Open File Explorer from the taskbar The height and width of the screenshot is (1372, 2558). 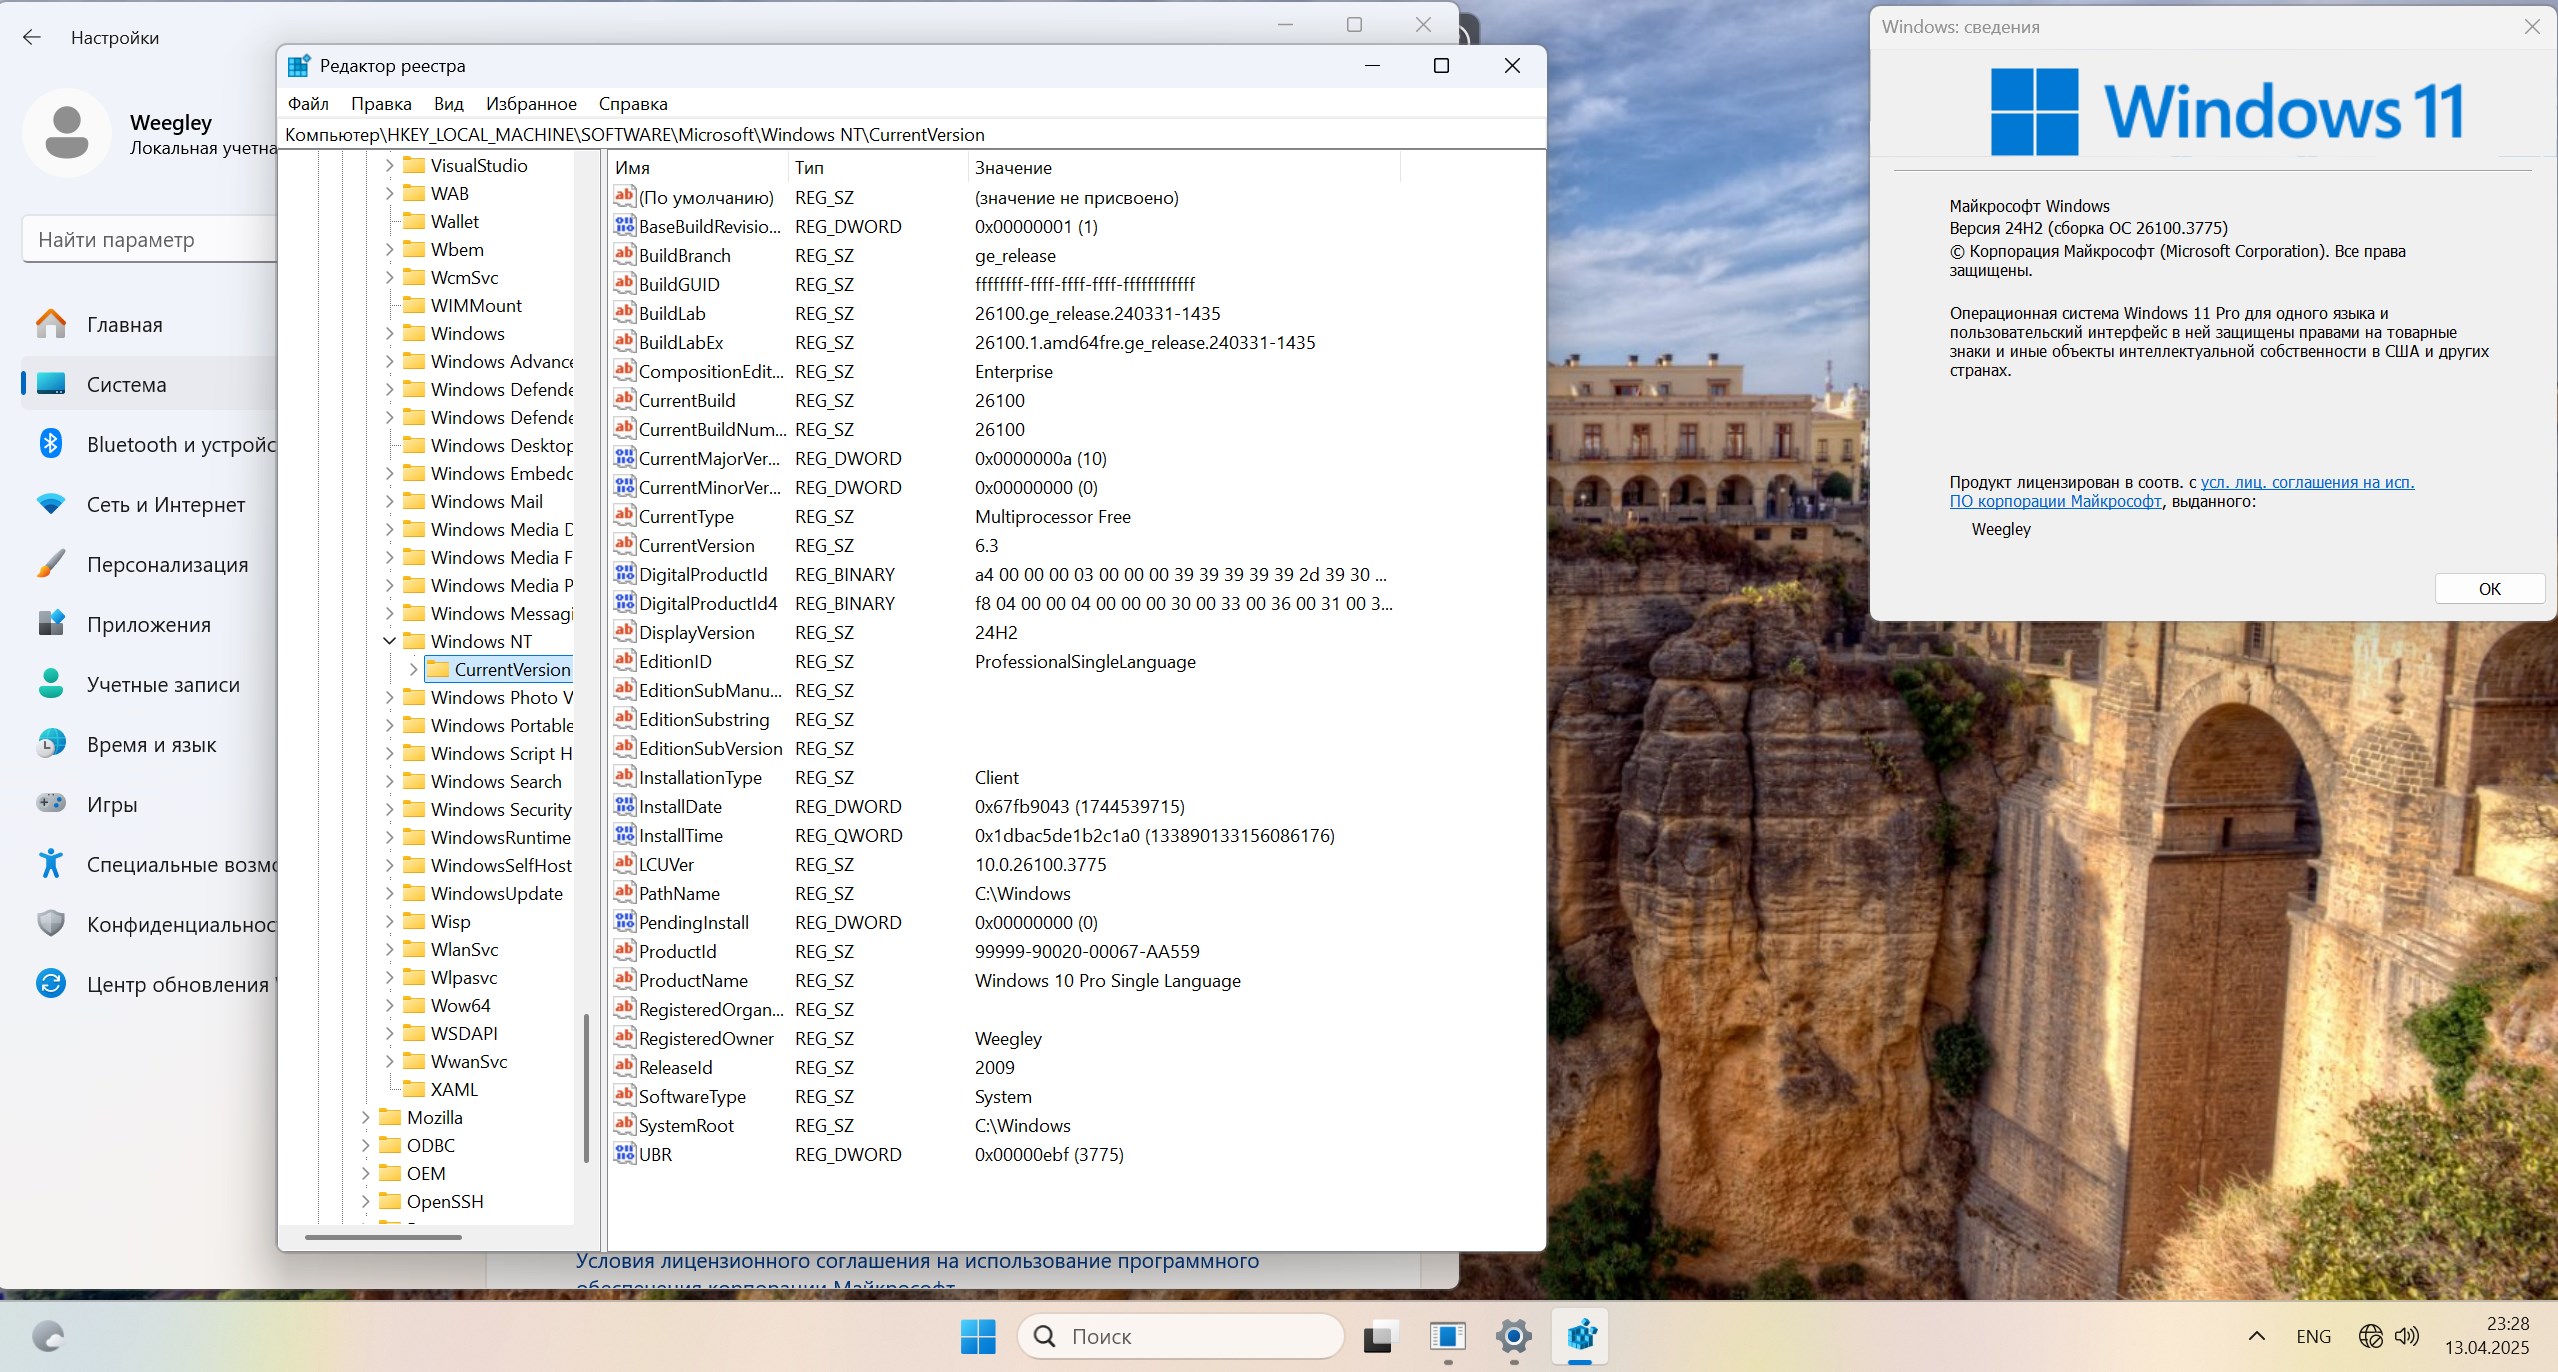pyautogui.click(x=1448, y=1336)
